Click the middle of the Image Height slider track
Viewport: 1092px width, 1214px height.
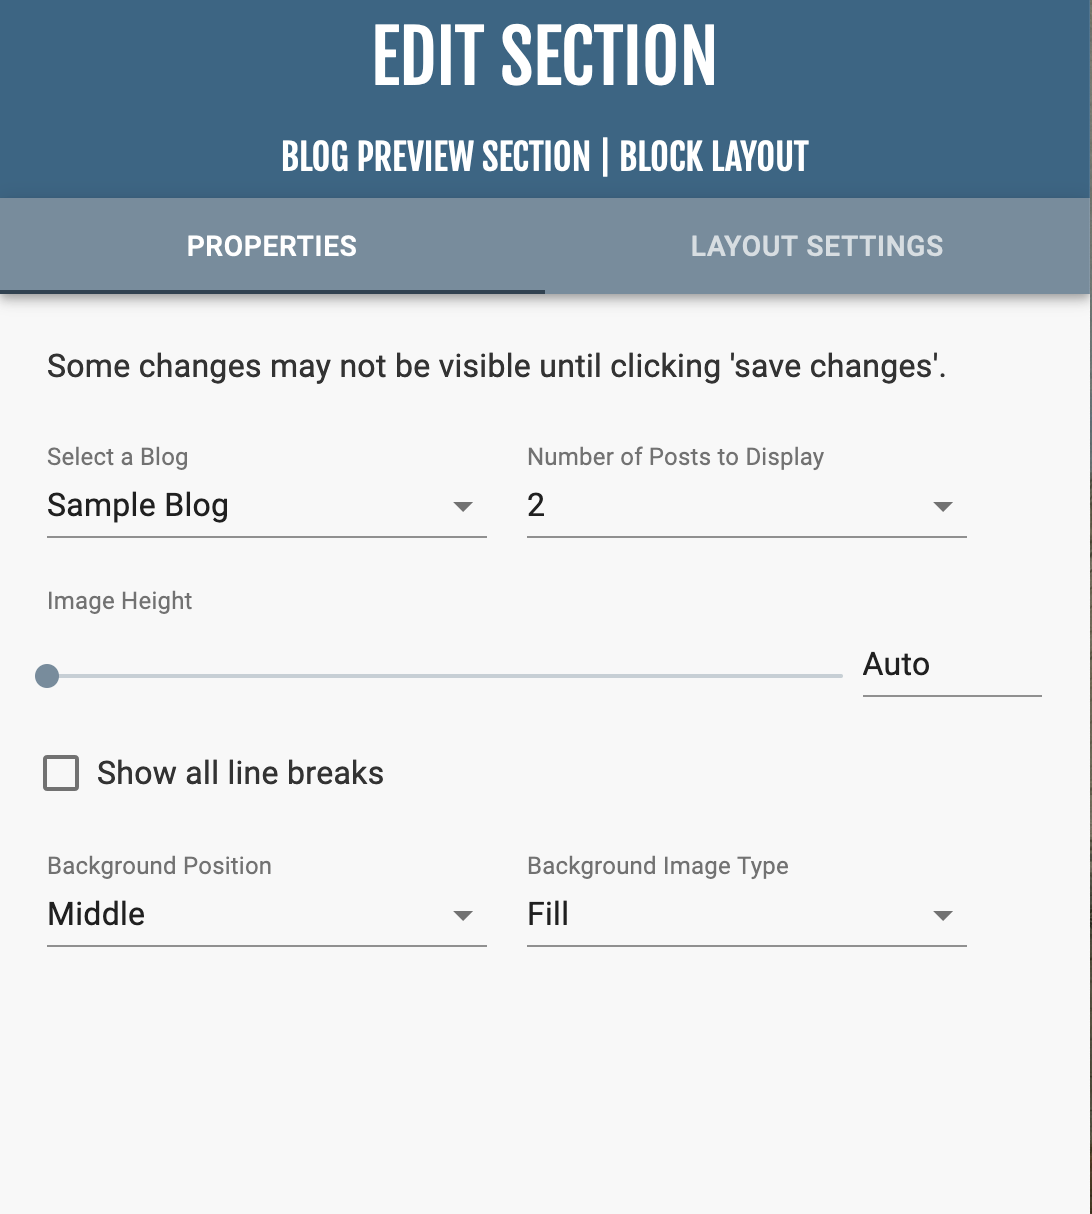[445, 677]
